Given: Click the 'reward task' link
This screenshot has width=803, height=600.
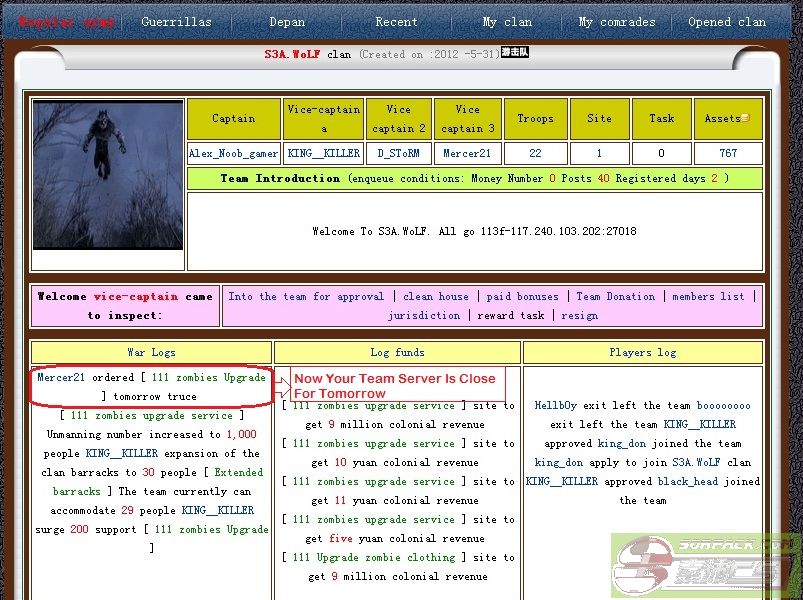Looking at the screenshot, I should [x=510, y=316].
